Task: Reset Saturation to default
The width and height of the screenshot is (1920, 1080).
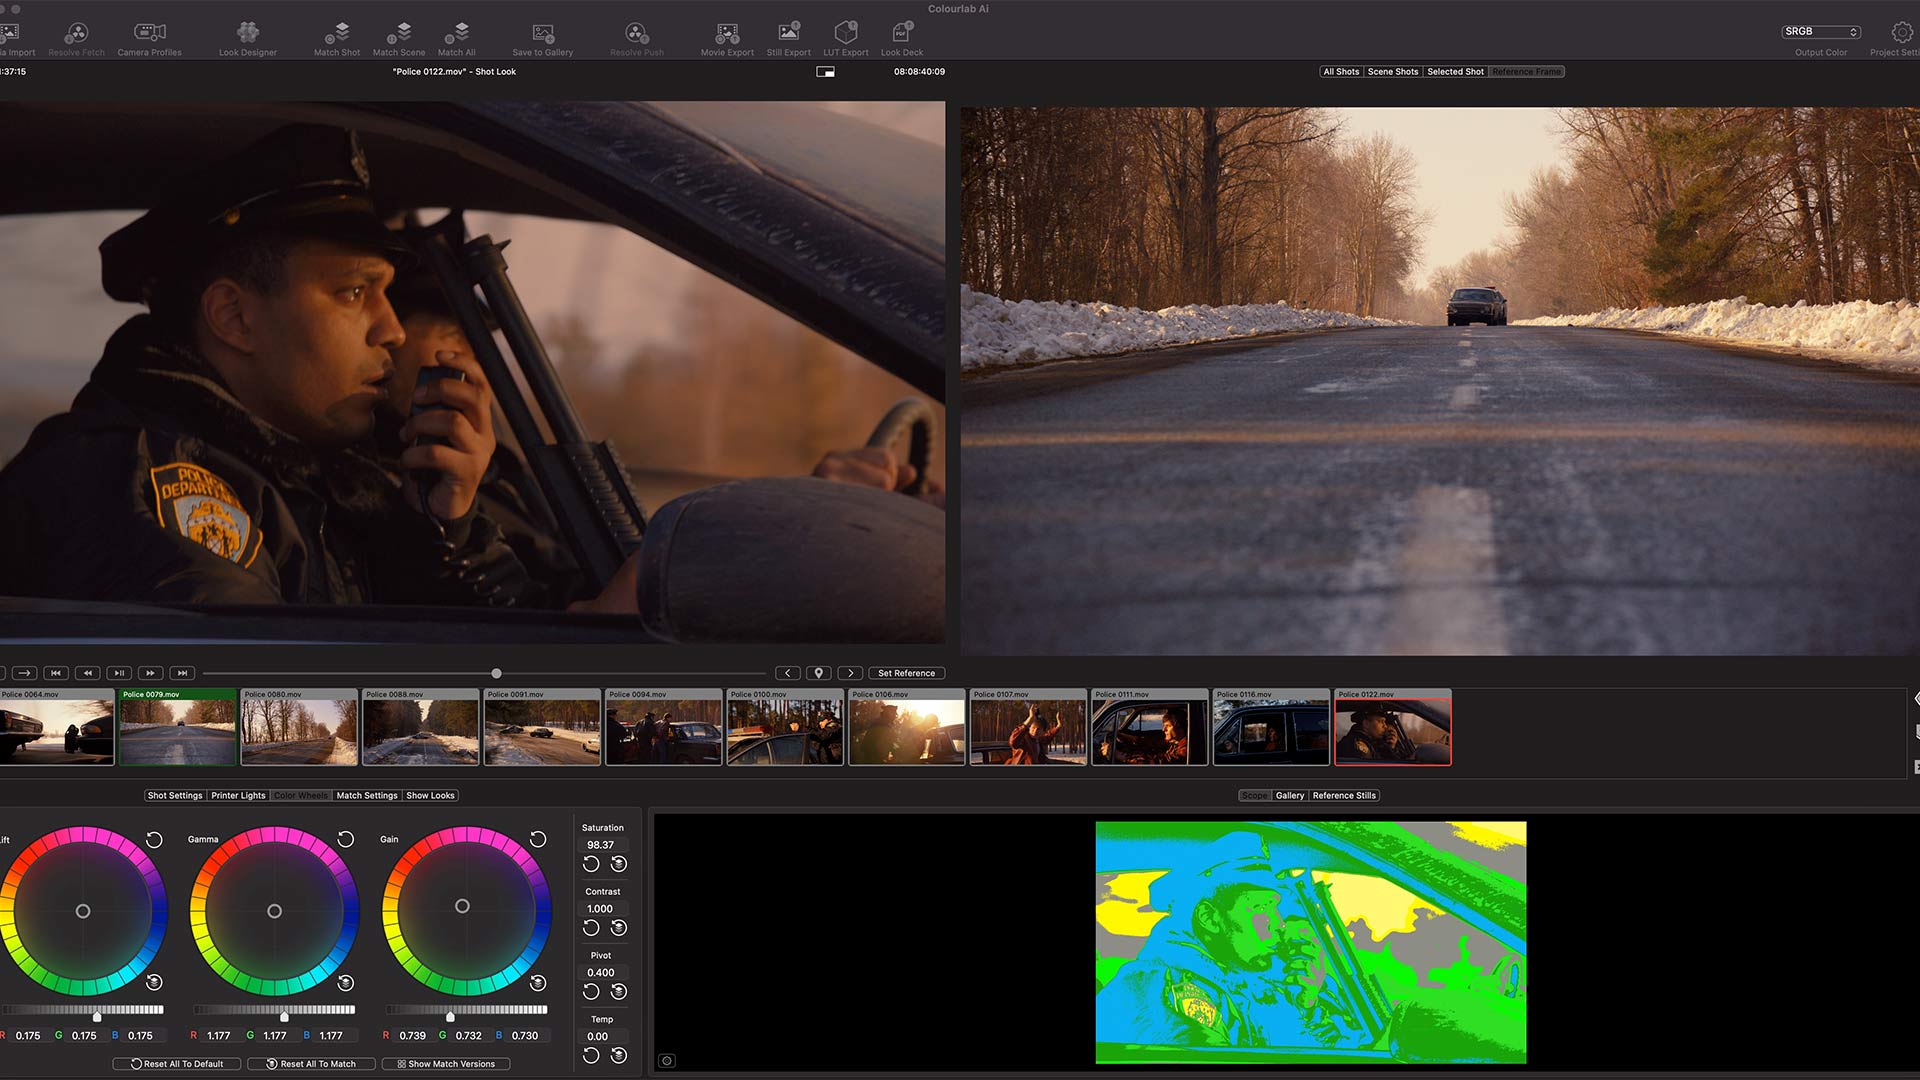Action: click(x=591, y=864)
